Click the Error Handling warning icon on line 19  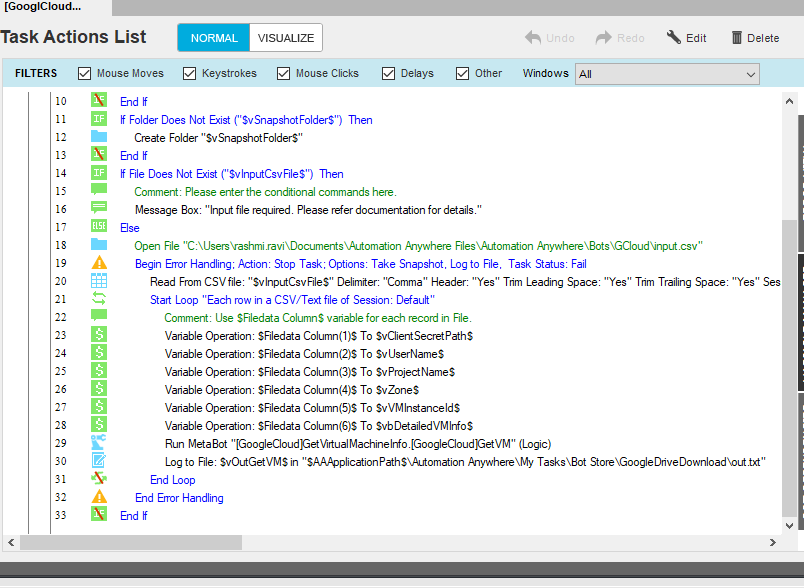[x=99, y=263]
